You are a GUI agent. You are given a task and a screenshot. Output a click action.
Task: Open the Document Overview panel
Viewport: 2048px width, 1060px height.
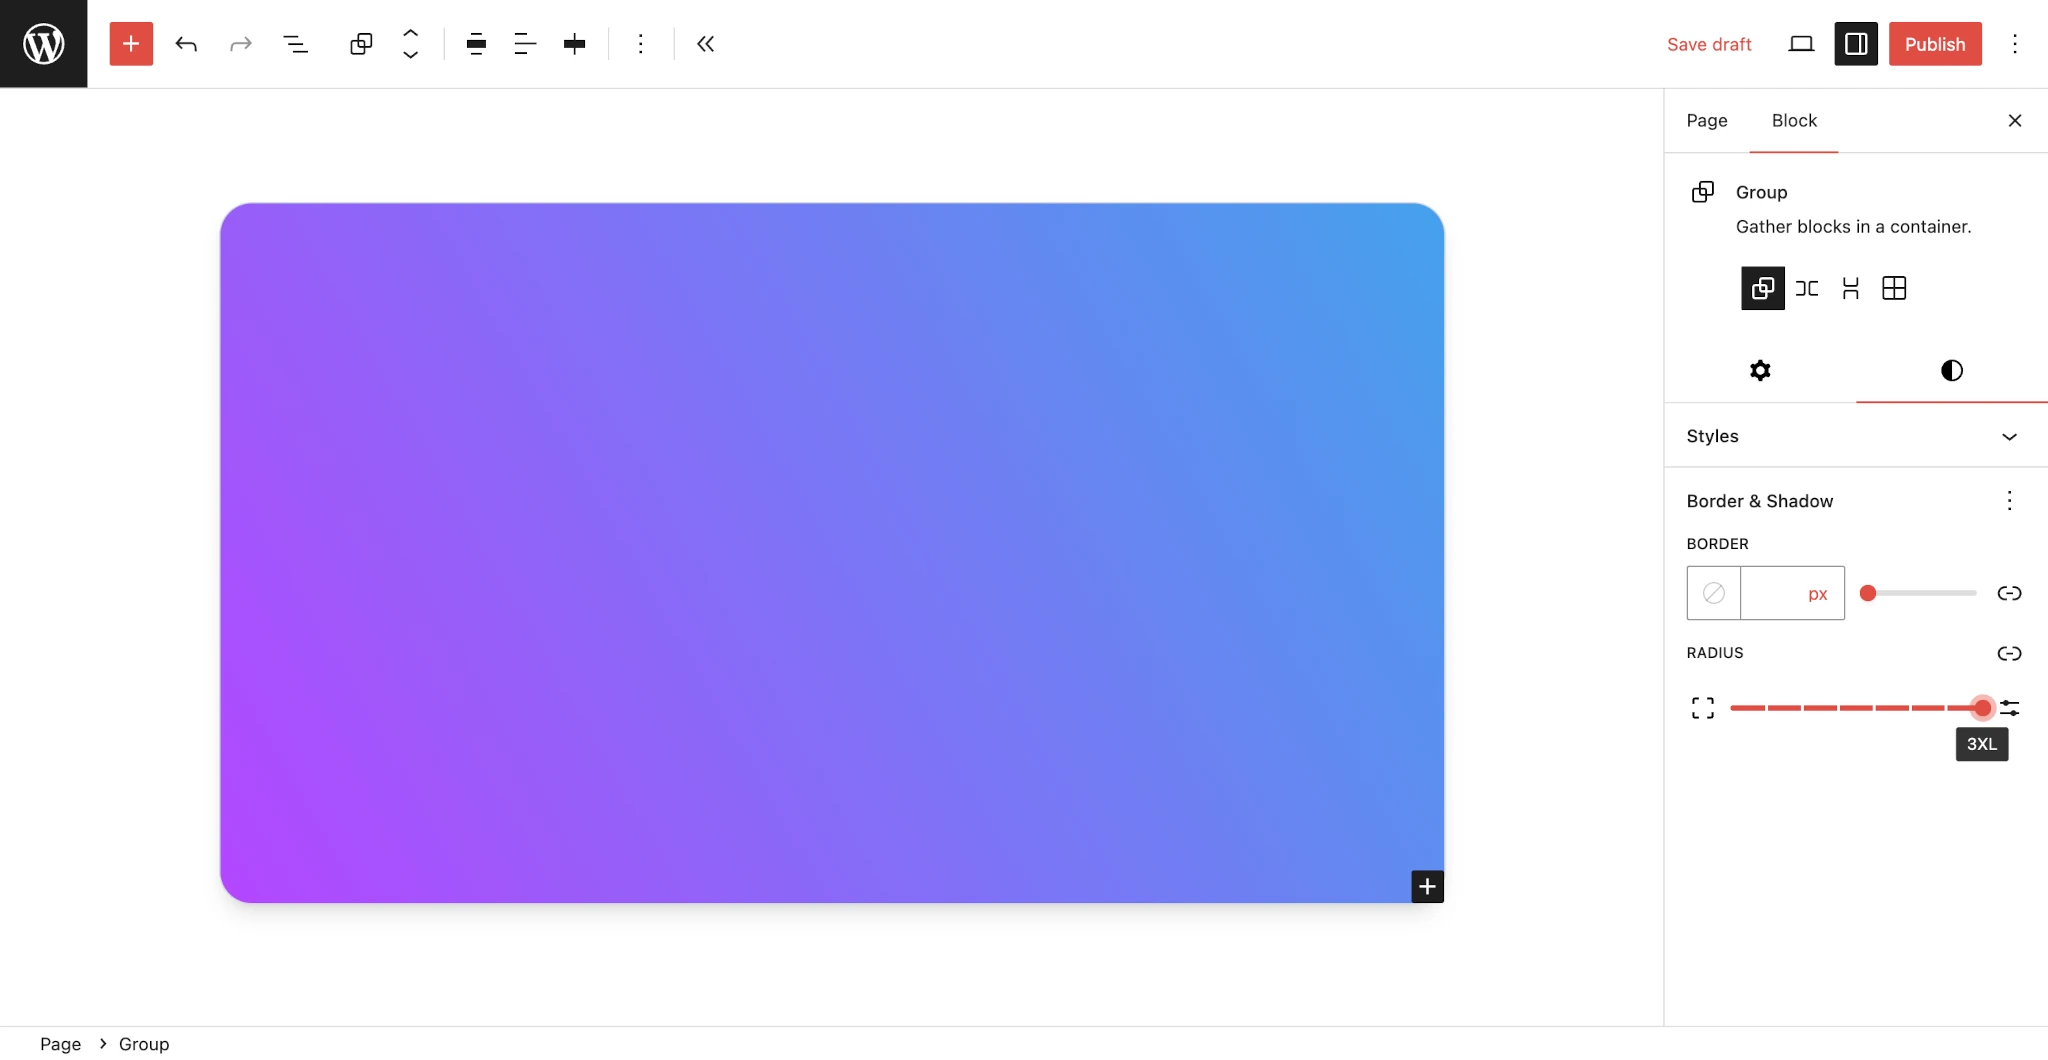click(x=296, y=44)
